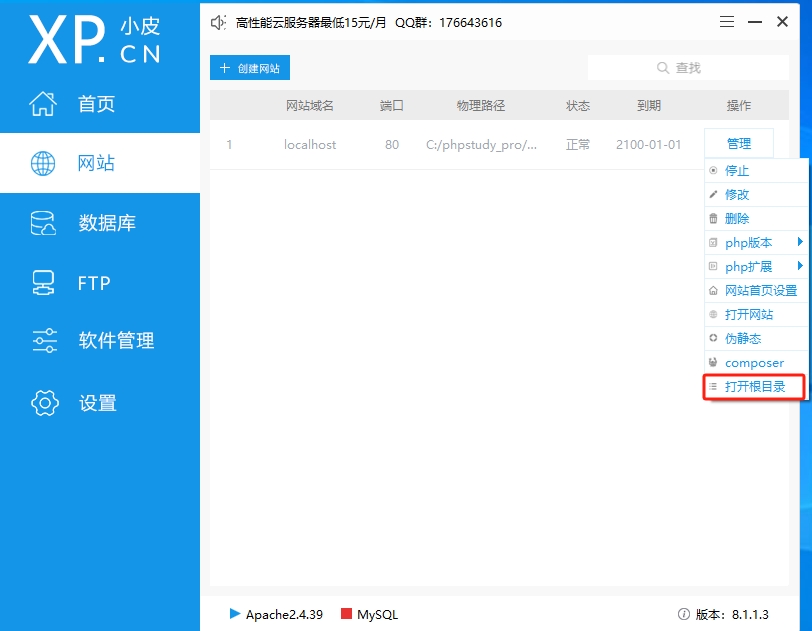Viewport: 812px width, 631px height.
Task: Click the 版本: 8.1.1.3 text
Action: pyautogui.click(x=732, y=614)
